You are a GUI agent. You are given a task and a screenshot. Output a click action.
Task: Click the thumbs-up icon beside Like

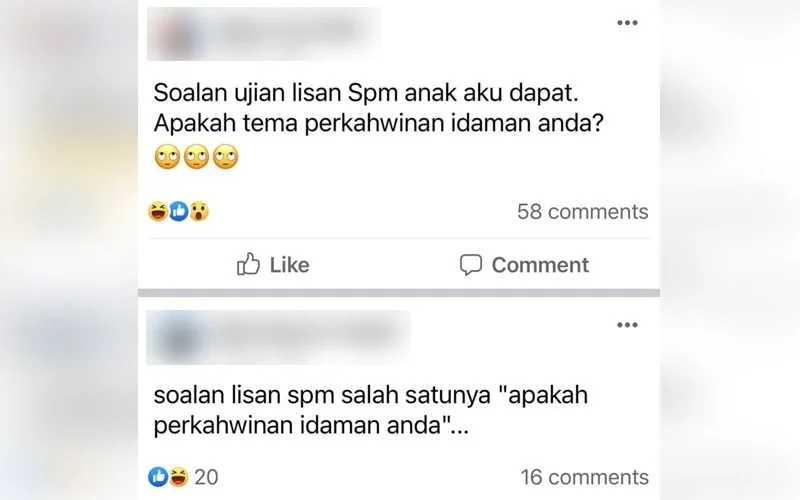coord(248,264)
